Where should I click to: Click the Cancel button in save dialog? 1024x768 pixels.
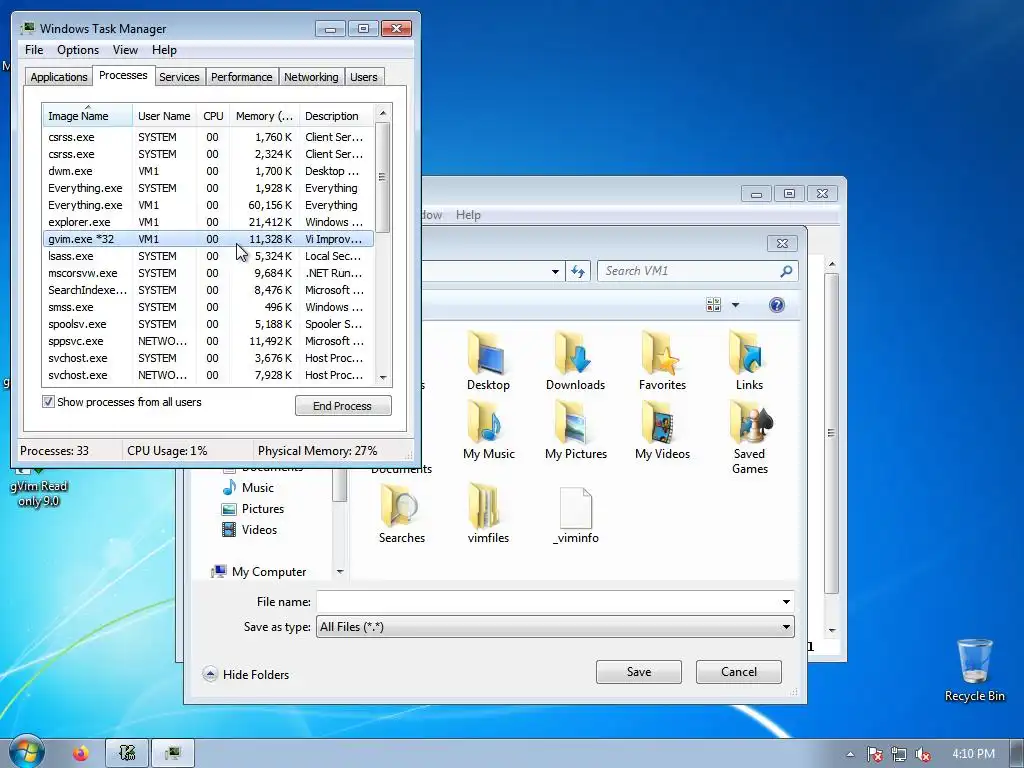coord(739,671)
